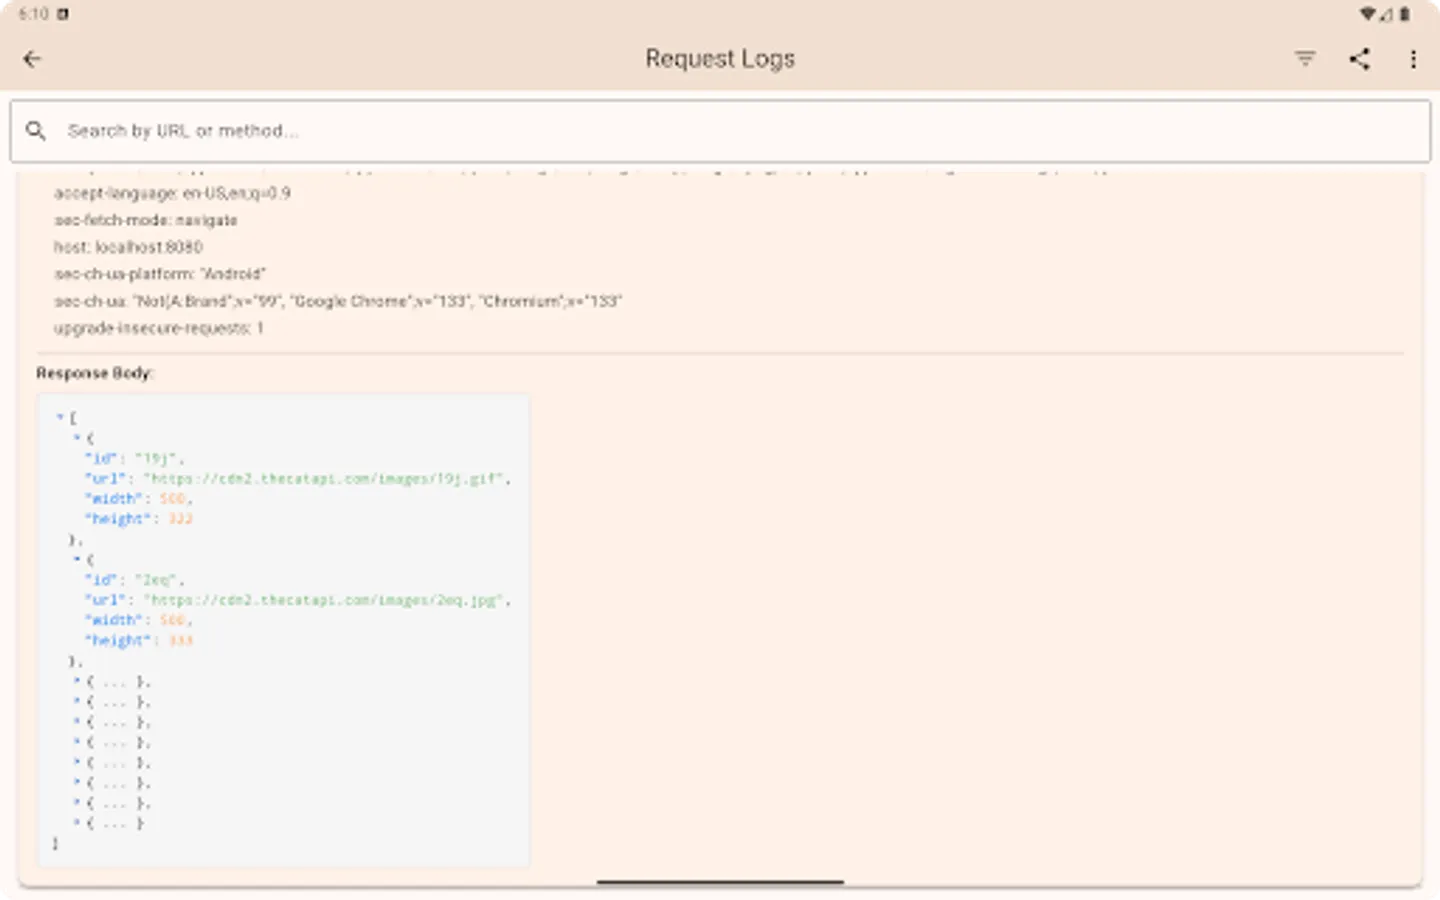The height and width of the screenshot is (900, 1440).
Task: Tap the bottom gesture navigation bar
Action: pyautogui.click(x=720, y=882)
